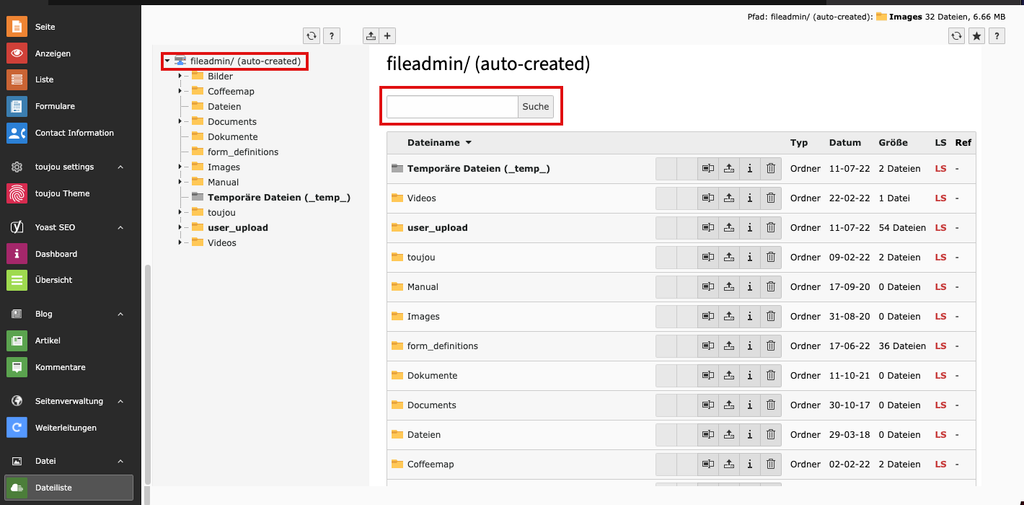Upload files into the Manual folder row
Viewport: 1024px width, 505px height.
point(729,287)
